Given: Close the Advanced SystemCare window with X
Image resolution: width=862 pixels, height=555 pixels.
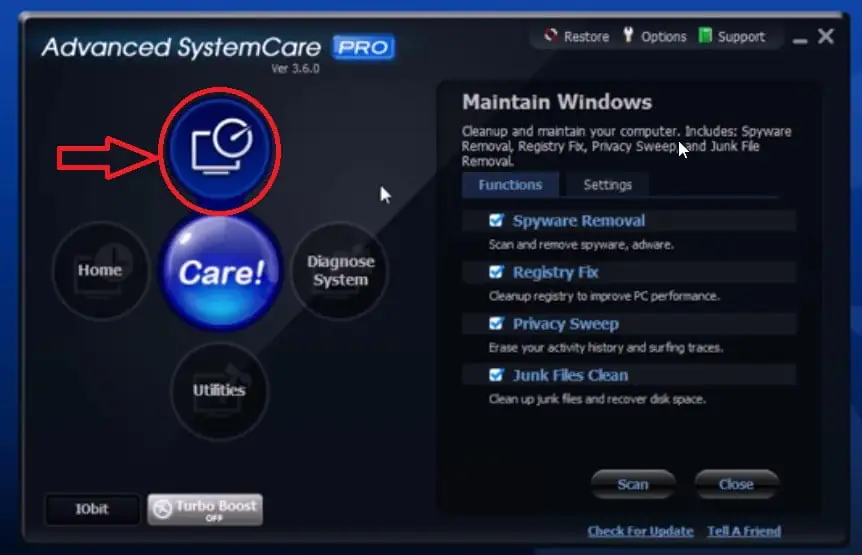Looking at the screenshot, I should click(x=826, y=37).
